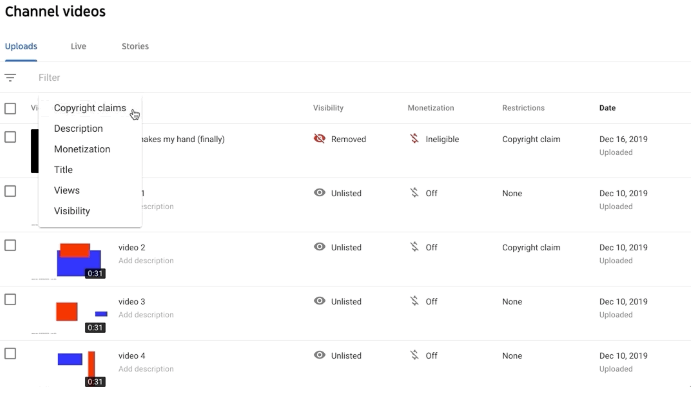Sort by the Date column header
Image resolution: width=692 pixels, height=395 pixels.
tap(607, 108)
